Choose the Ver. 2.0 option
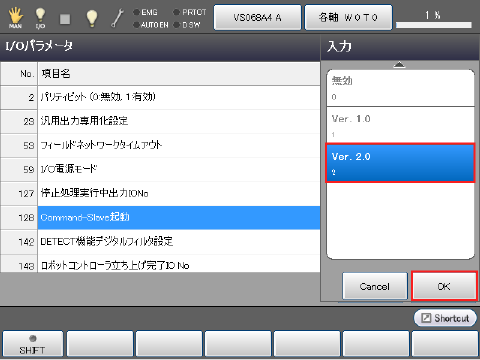The image size is (480, 360). coord(400,163)
